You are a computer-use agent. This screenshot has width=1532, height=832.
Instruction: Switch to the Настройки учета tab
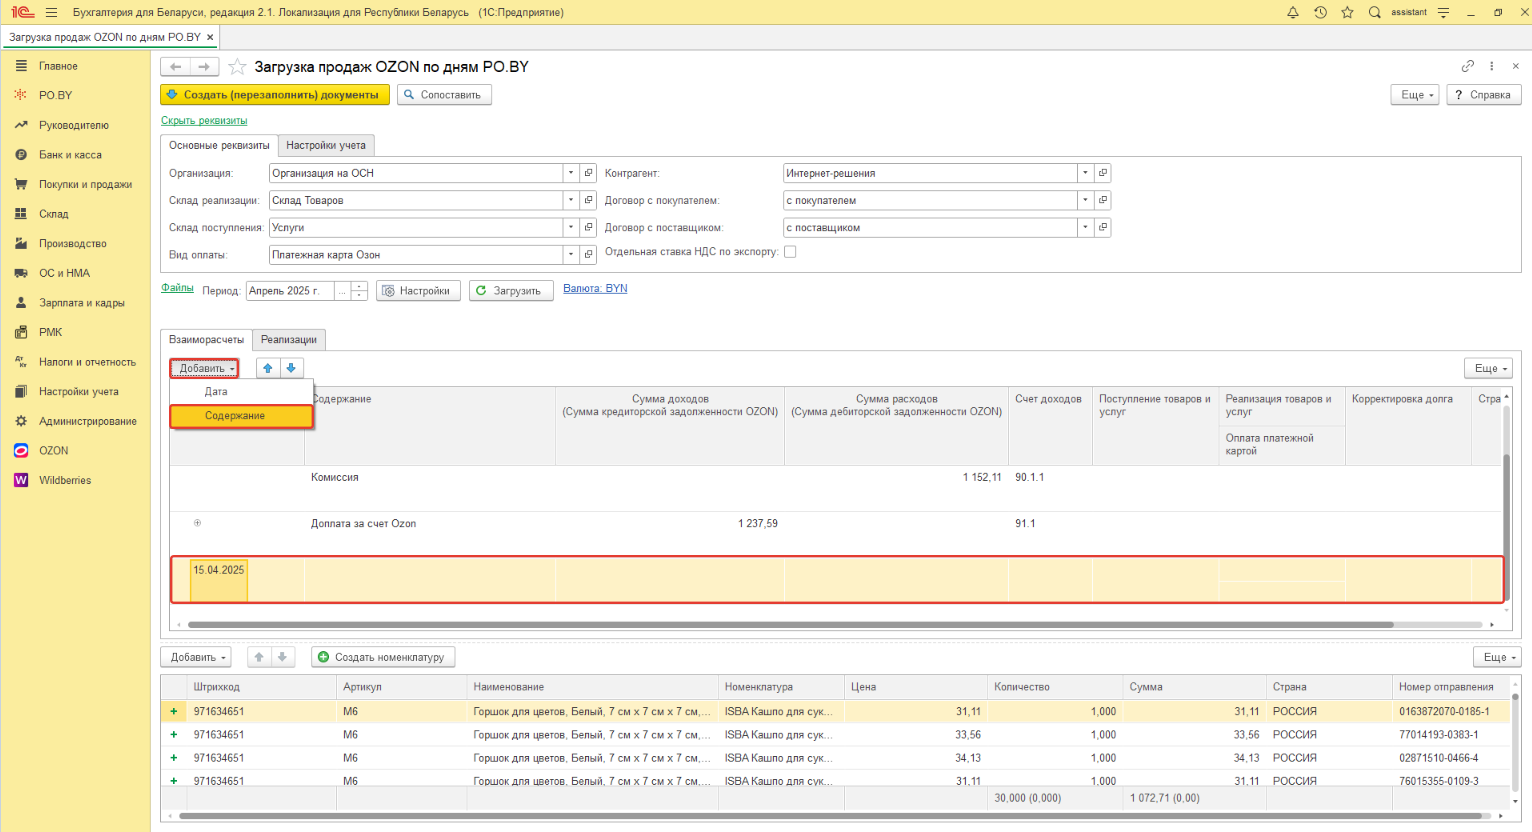(x=326, y=145)
